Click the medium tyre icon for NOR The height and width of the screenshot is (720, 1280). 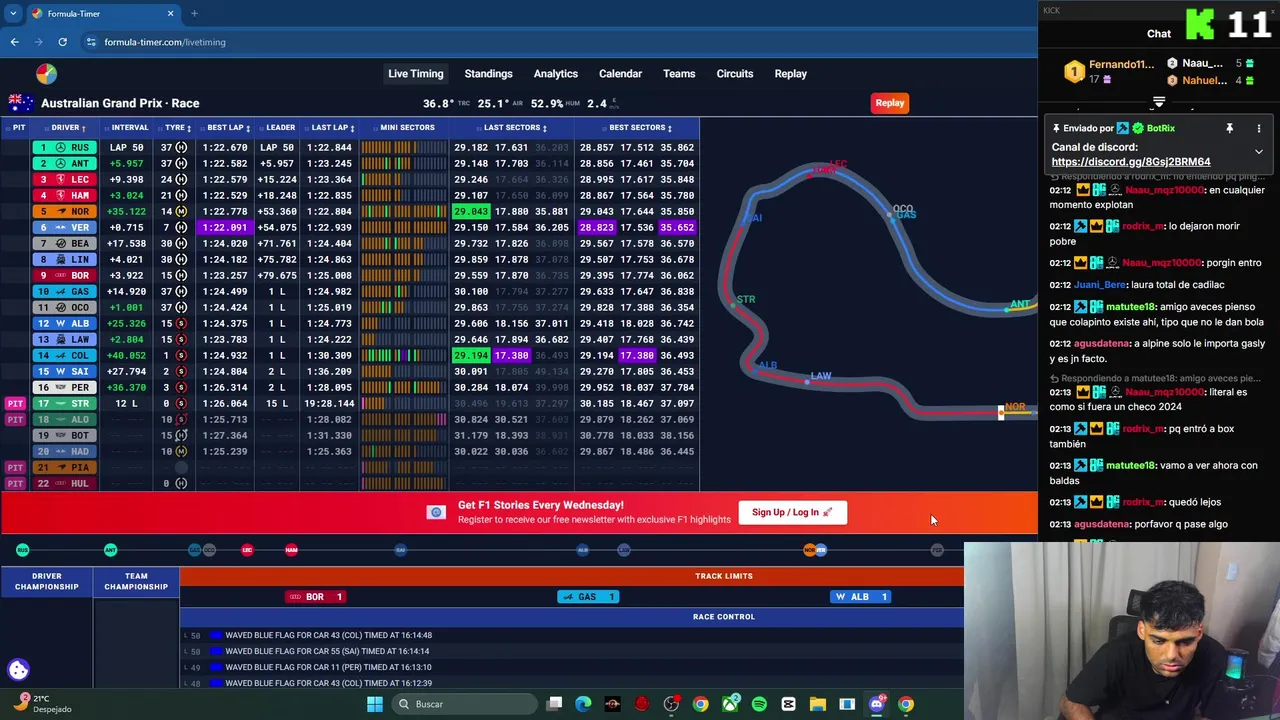[181, 211]
